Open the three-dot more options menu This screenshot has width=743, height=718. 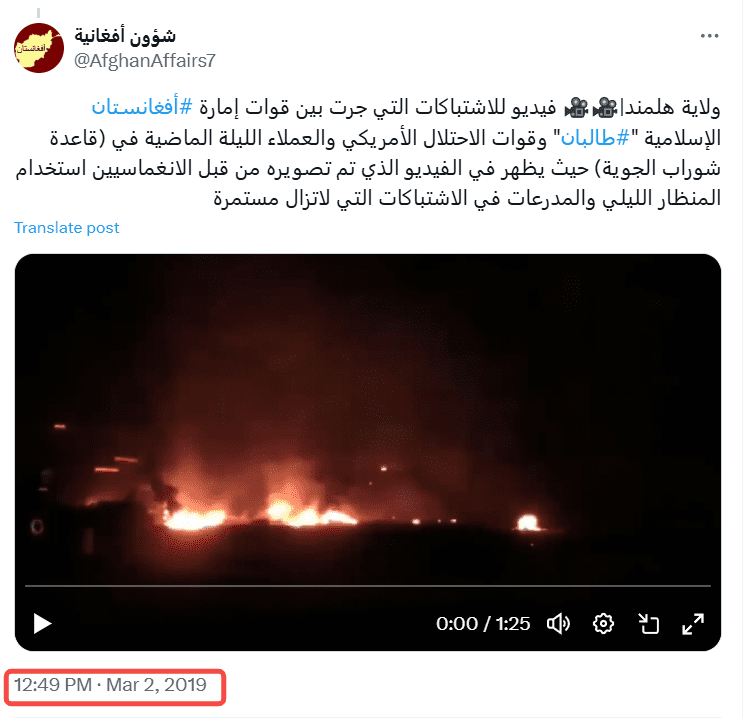[x=709, y=36]
